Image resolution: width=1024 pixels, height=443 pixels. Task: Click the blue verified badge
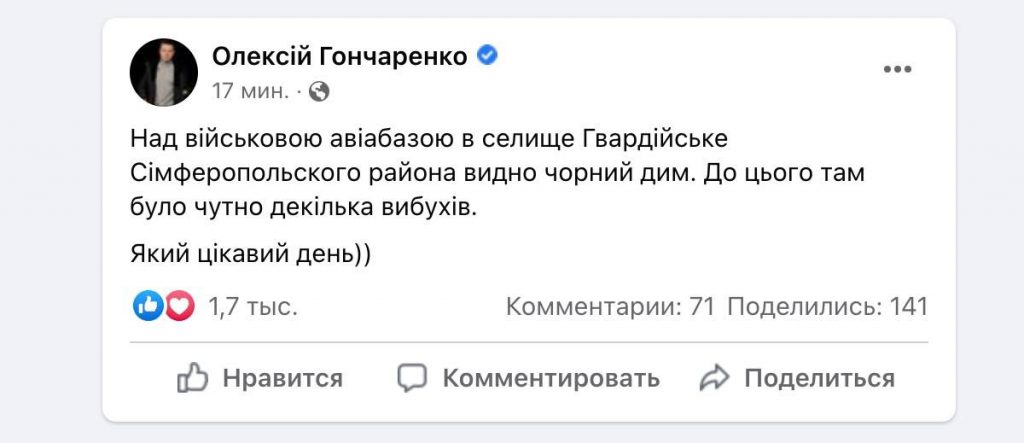pyautogui.click(x=487, y=56)
